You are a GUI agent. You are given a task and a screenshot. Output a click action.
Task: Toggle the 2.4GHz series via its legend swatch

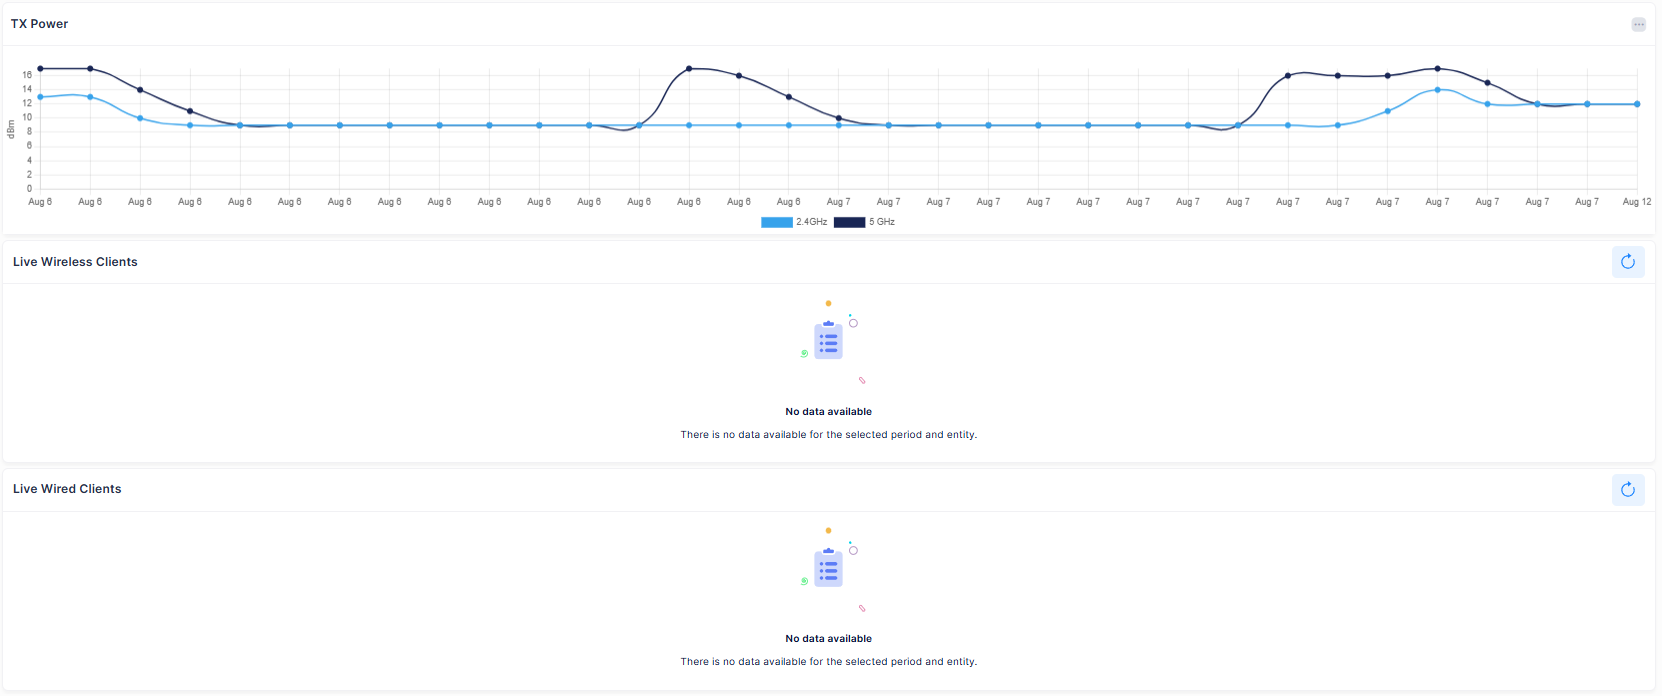(776, 222)
